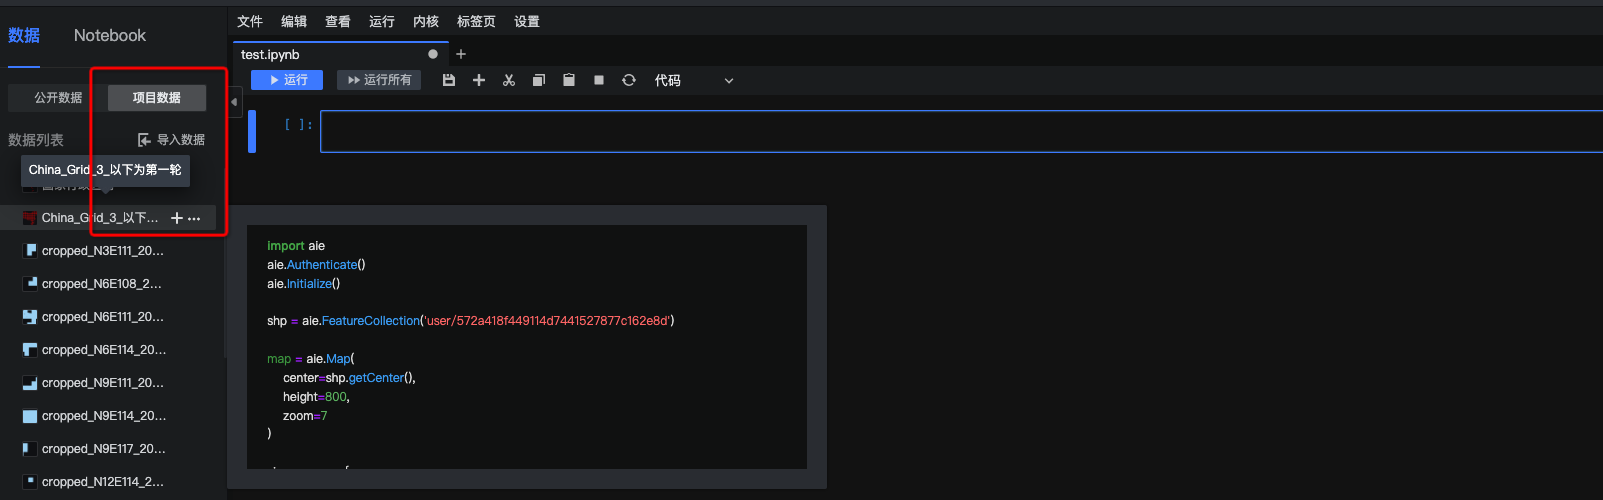Open a new launcher tab with the plus icon

tap(461, 54)
